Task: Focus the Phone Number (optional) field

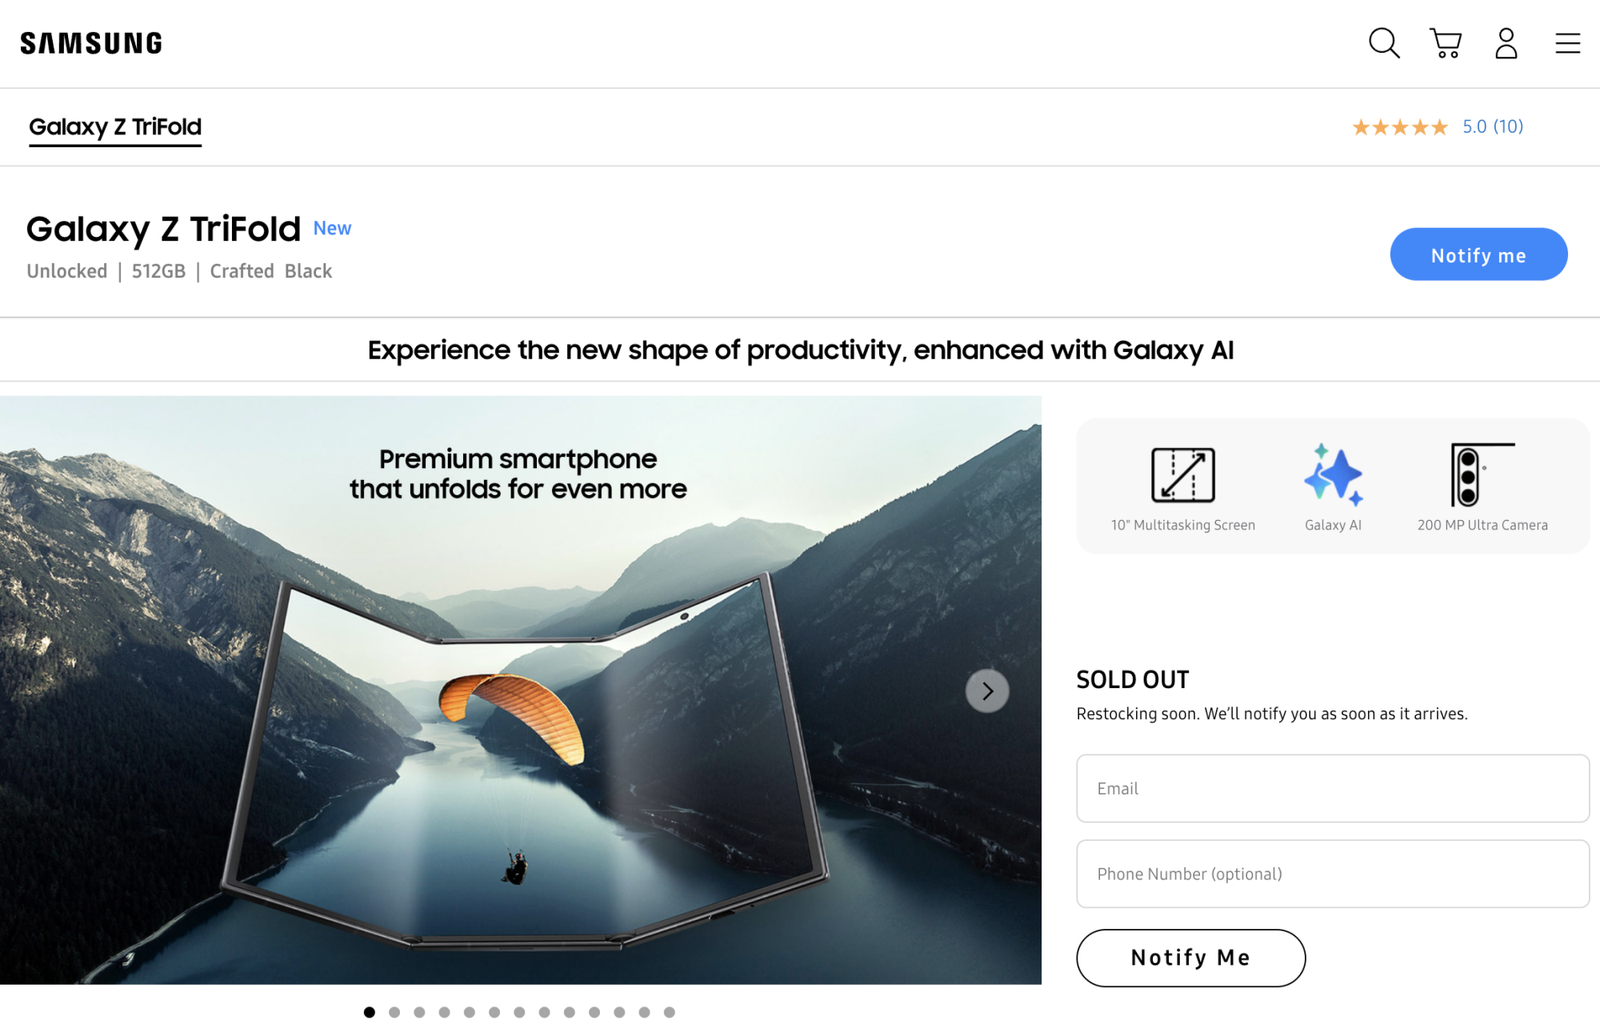Action: [1332, 874]
